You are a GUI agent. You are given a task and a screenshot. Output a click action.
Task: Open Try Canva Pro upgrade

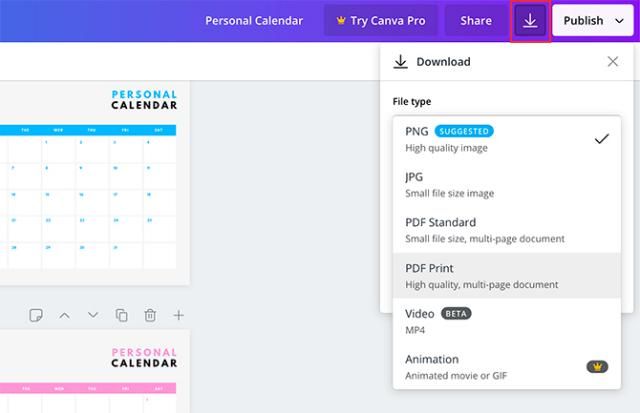(x=380, y=20)
